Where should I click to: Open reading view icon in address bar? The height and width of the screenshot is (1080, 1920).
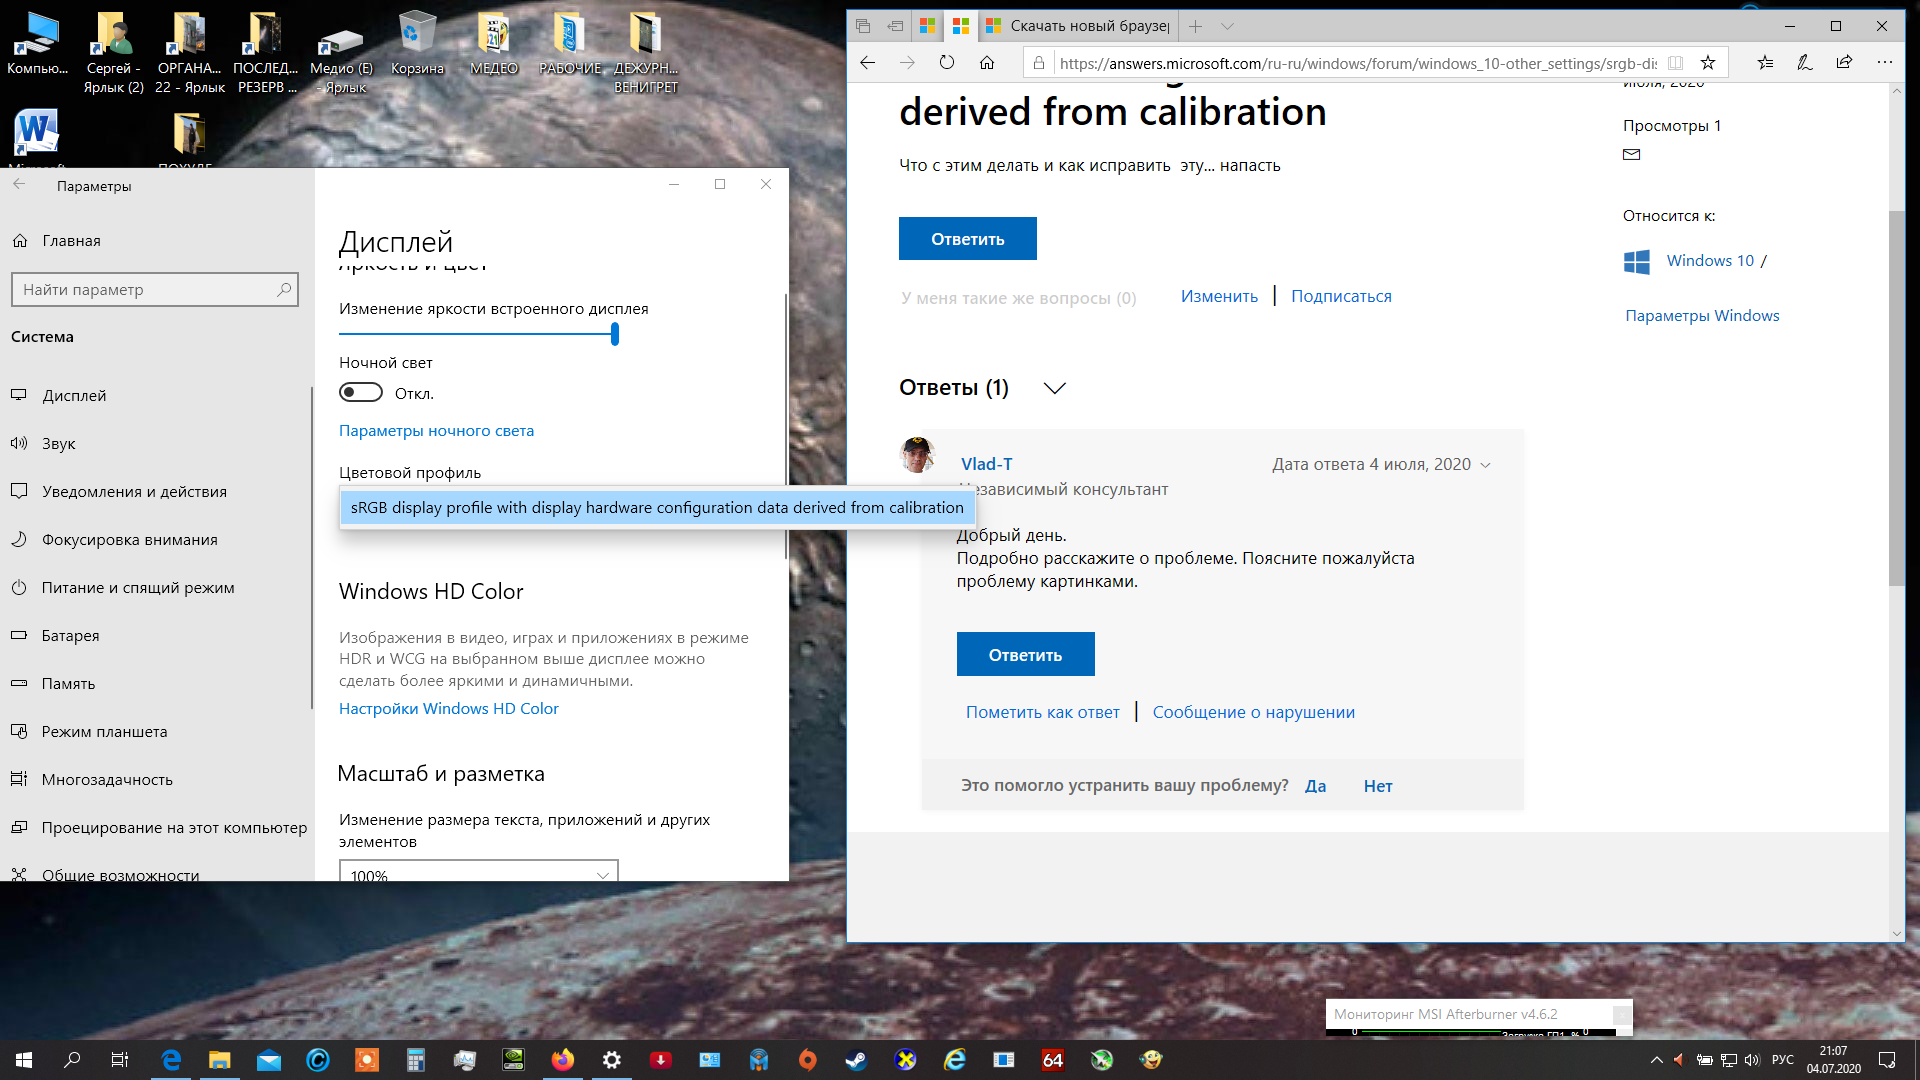1676,63
